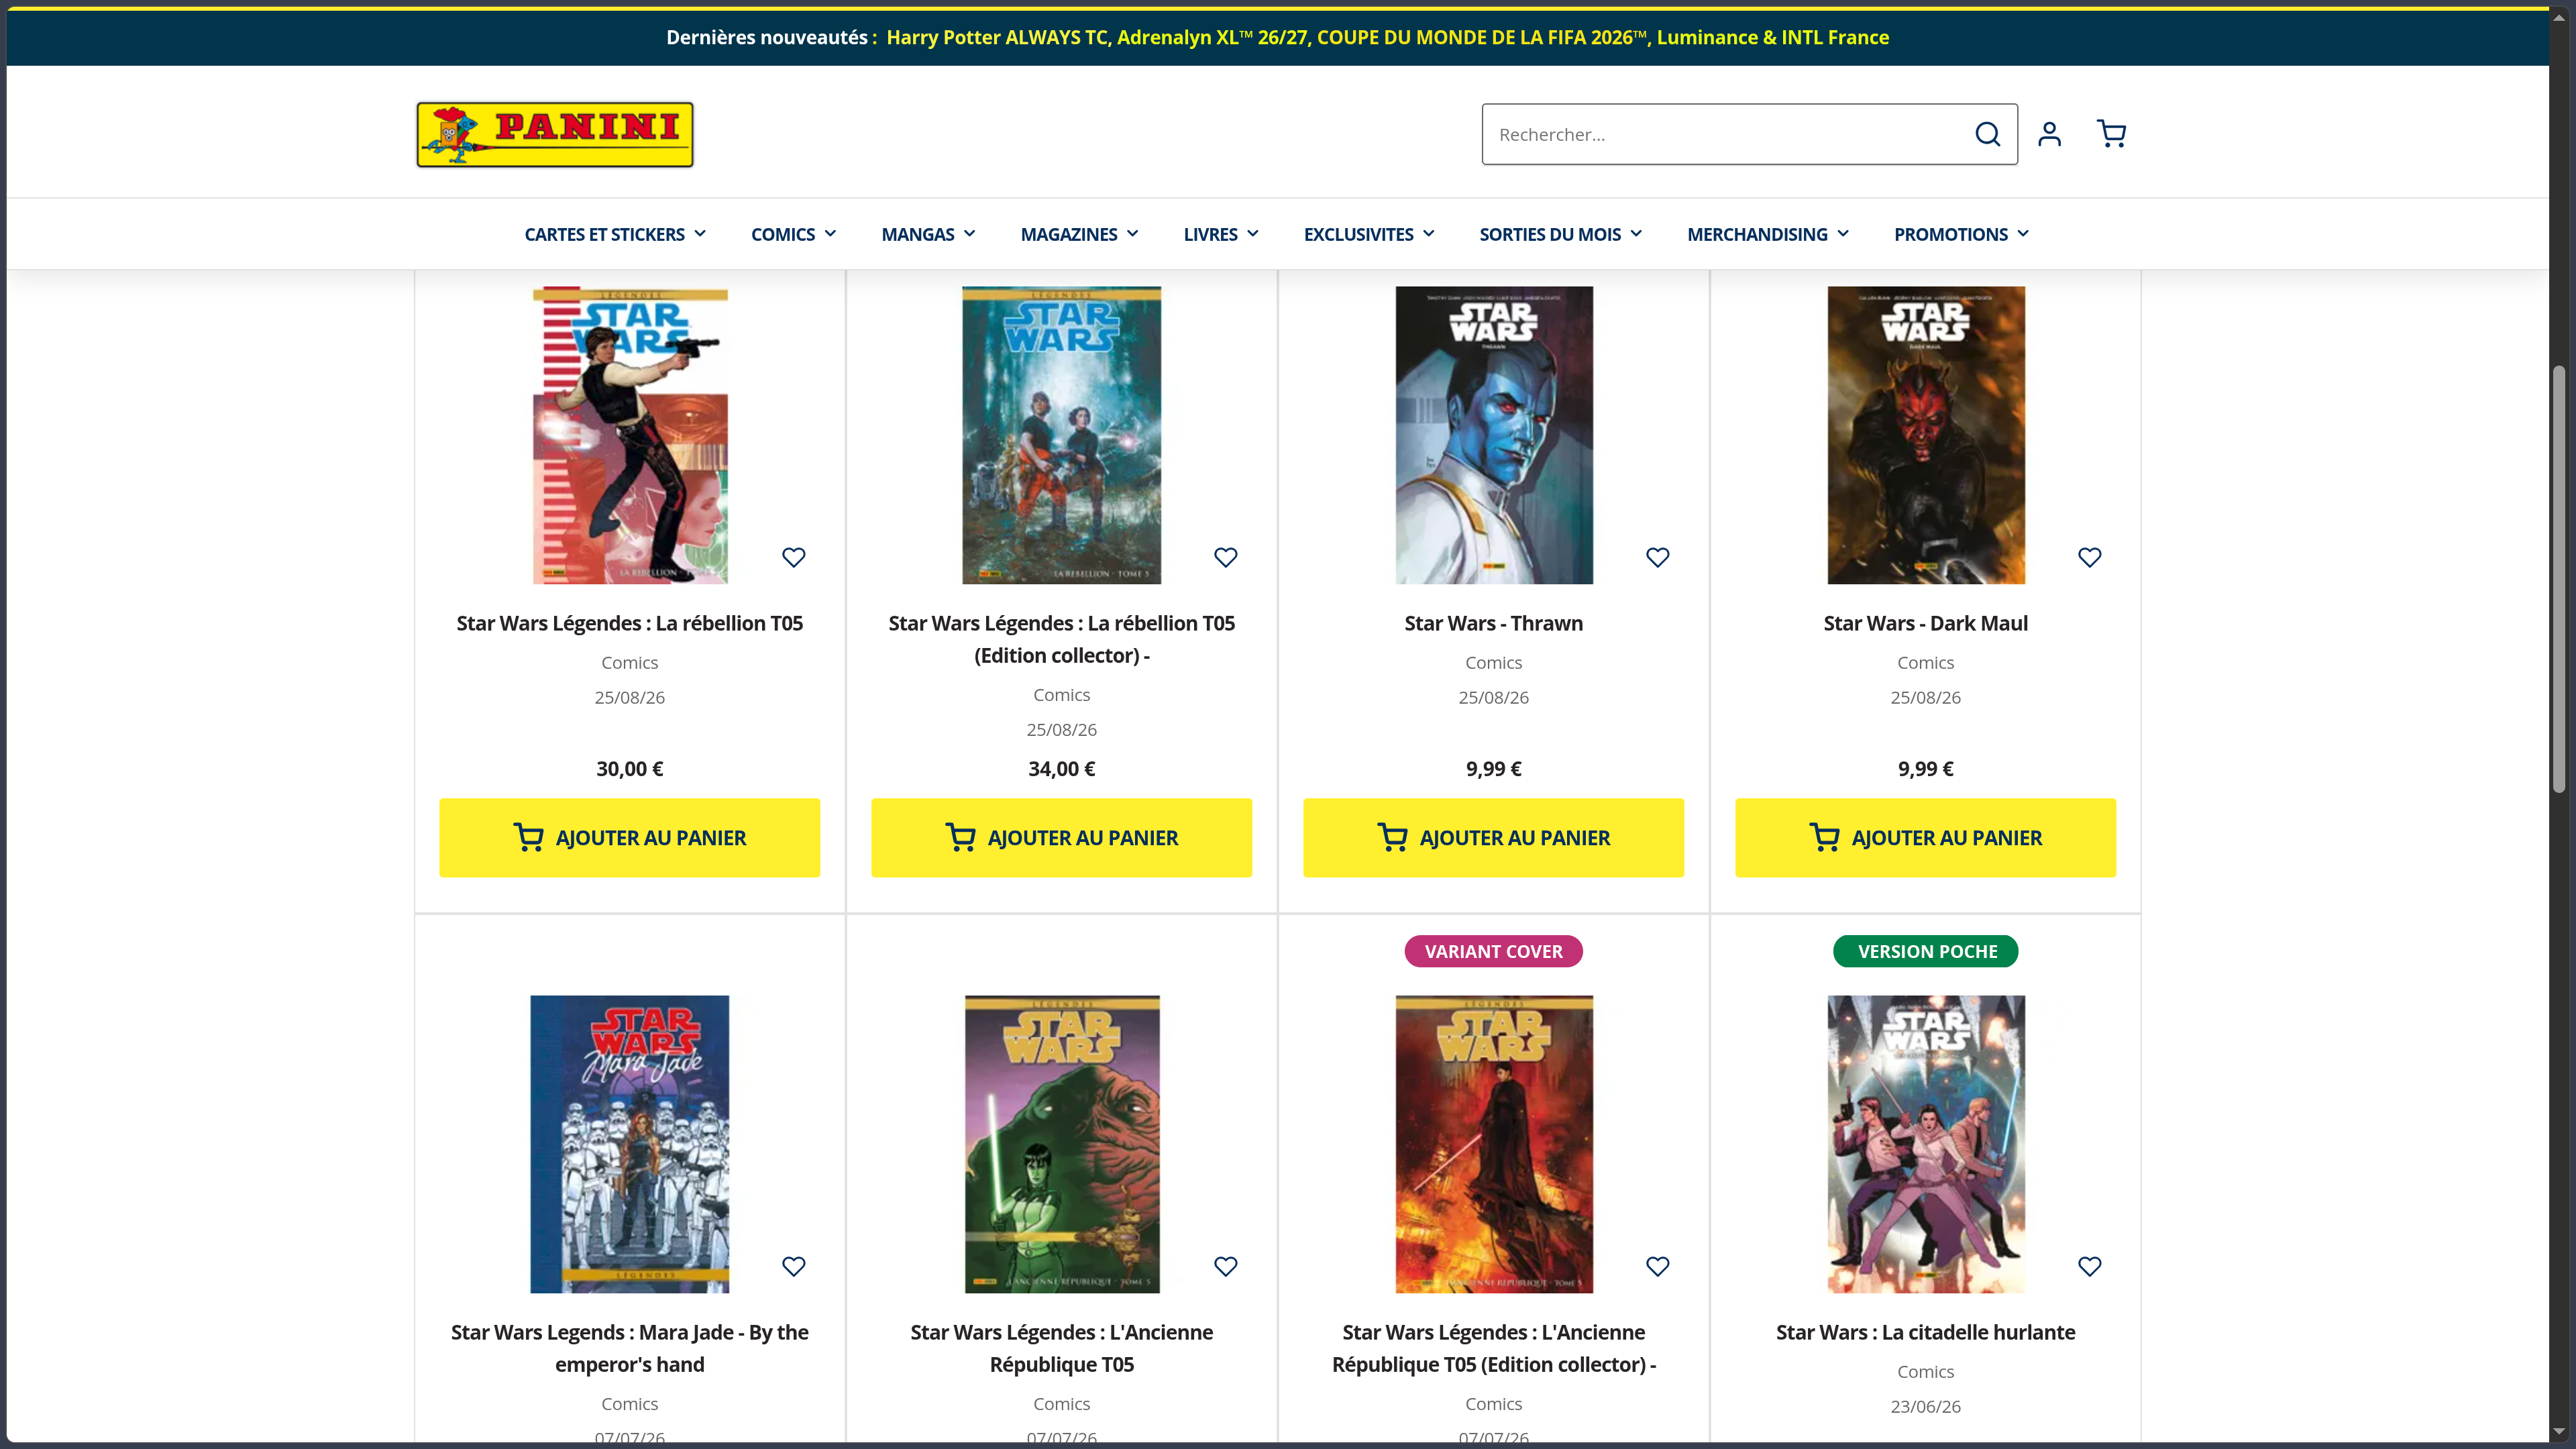
Task: Open the user account icon
Action: [x=2049, y=134]
